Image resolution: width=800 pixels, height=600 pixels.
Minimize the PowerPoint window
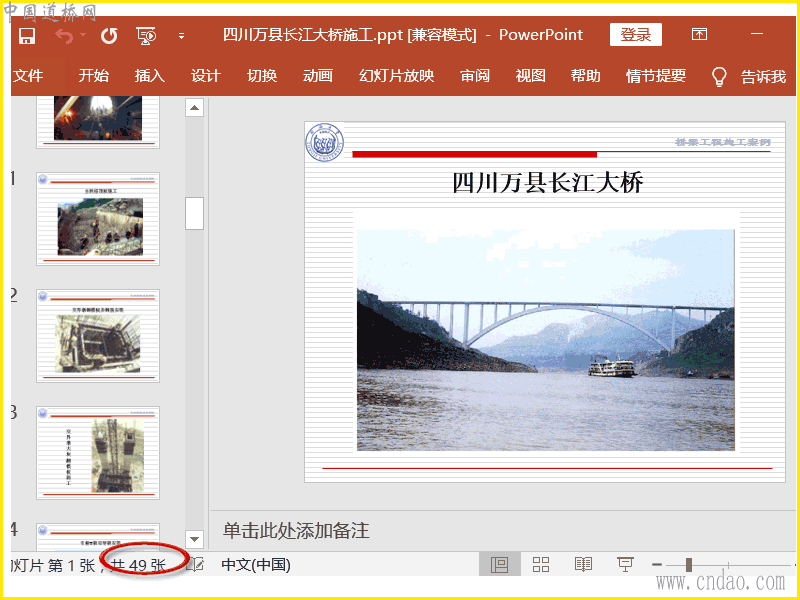click(x=757, y=34)
